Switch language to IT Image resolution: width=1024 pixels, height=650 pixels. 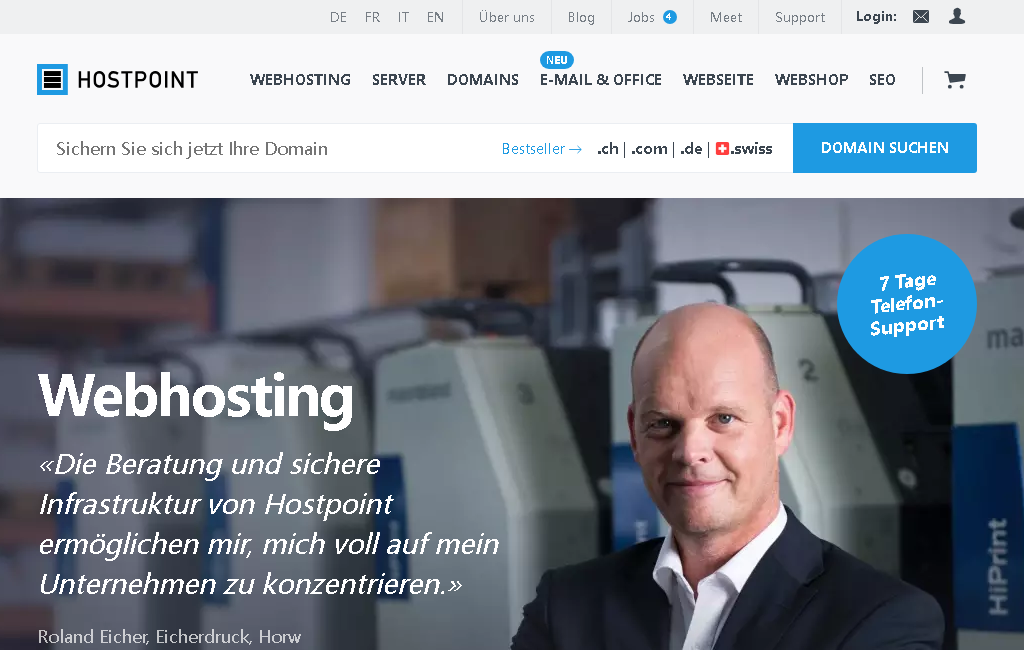404,17
